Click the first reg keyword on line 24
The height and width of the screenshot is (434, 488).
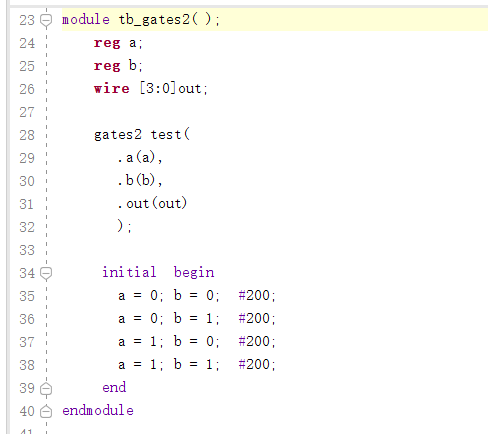[x=107, y=43]
